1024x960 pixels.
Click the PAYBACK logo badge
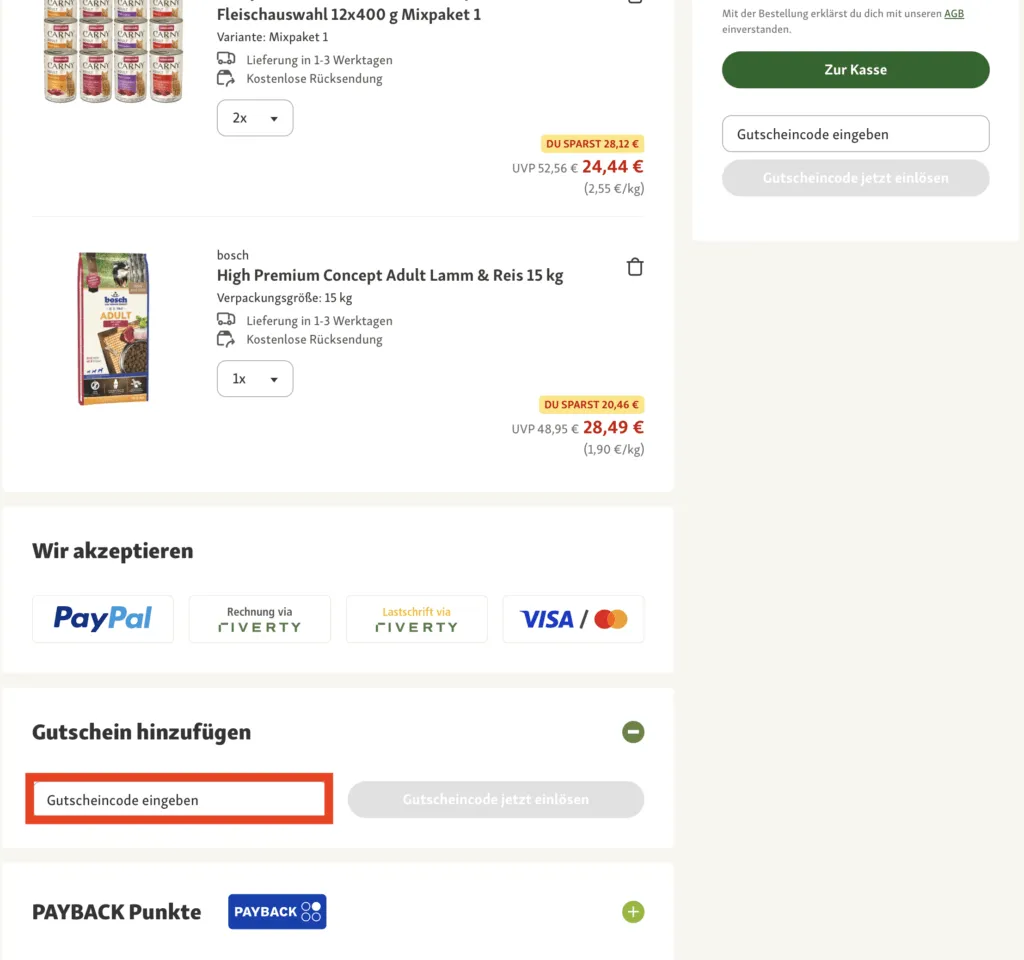coord(277,912)
